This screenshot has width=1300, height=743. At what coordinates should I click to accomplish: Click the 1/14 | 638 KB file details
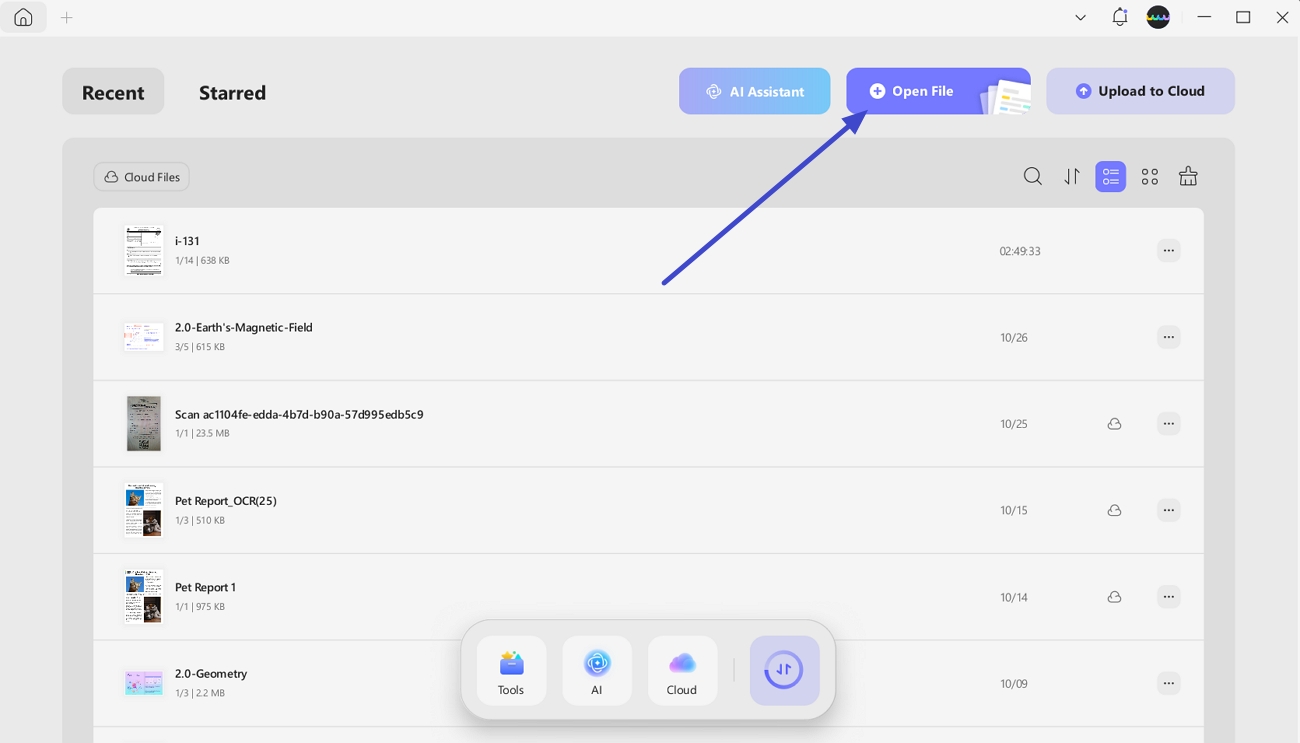[202, 260]
